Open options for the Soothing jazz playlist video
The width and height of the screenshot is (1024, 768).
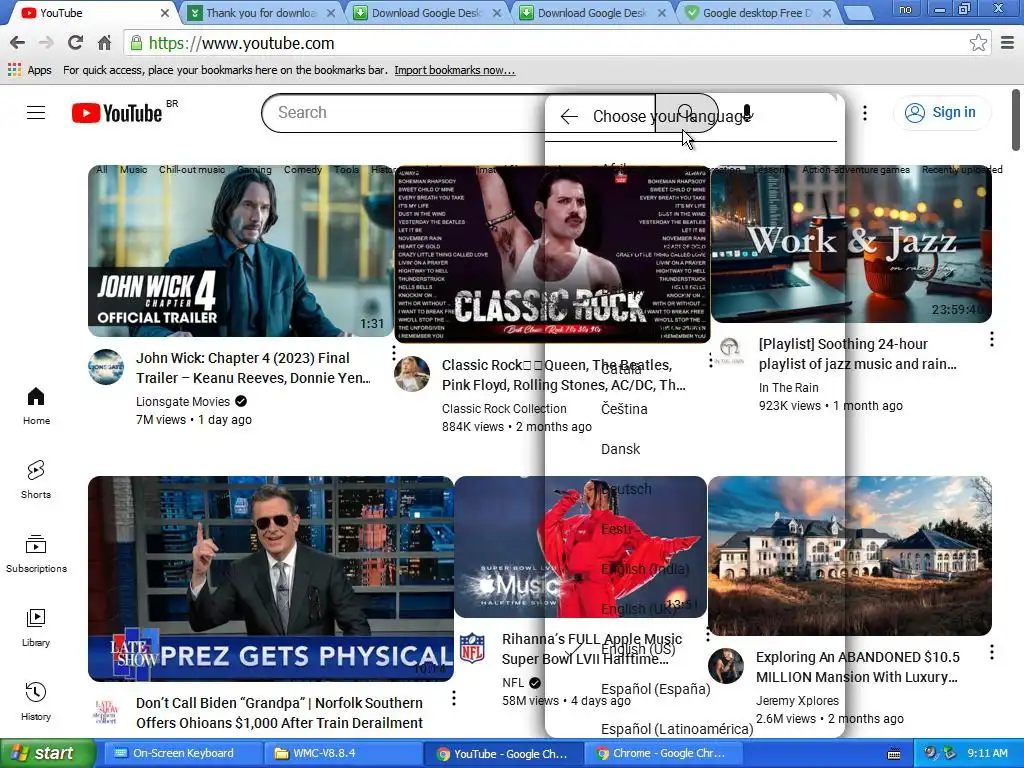click(x=991, y=339)
